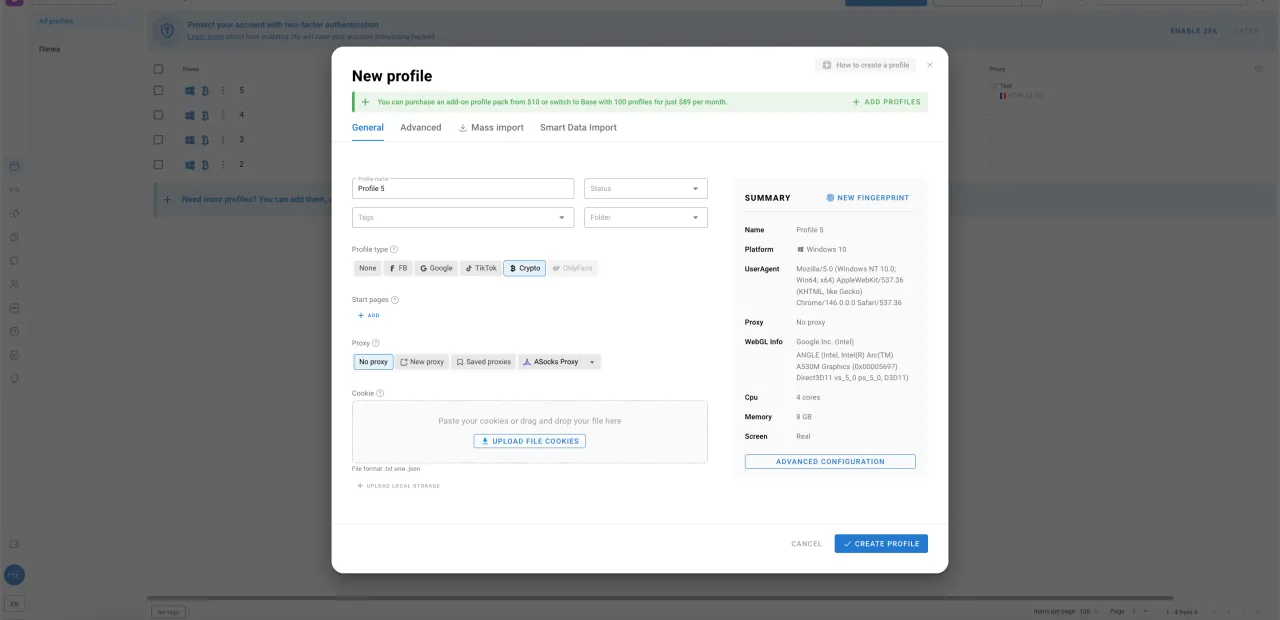
Task: Click the Start pages help icon
Action: 395,300
